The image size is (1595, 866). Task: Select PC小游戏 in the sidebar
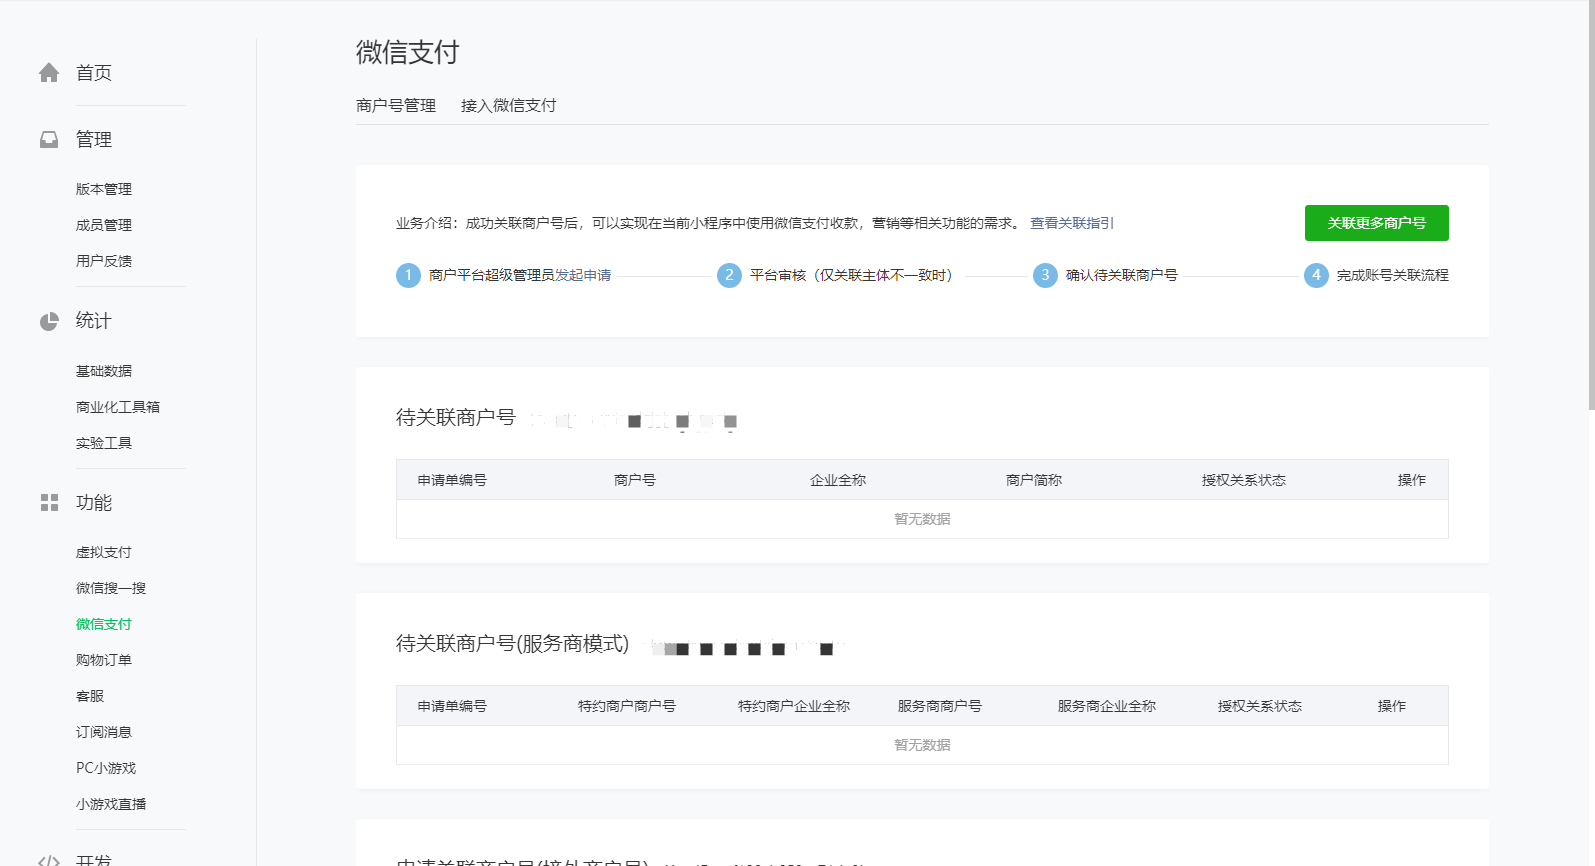click(106, 768)
